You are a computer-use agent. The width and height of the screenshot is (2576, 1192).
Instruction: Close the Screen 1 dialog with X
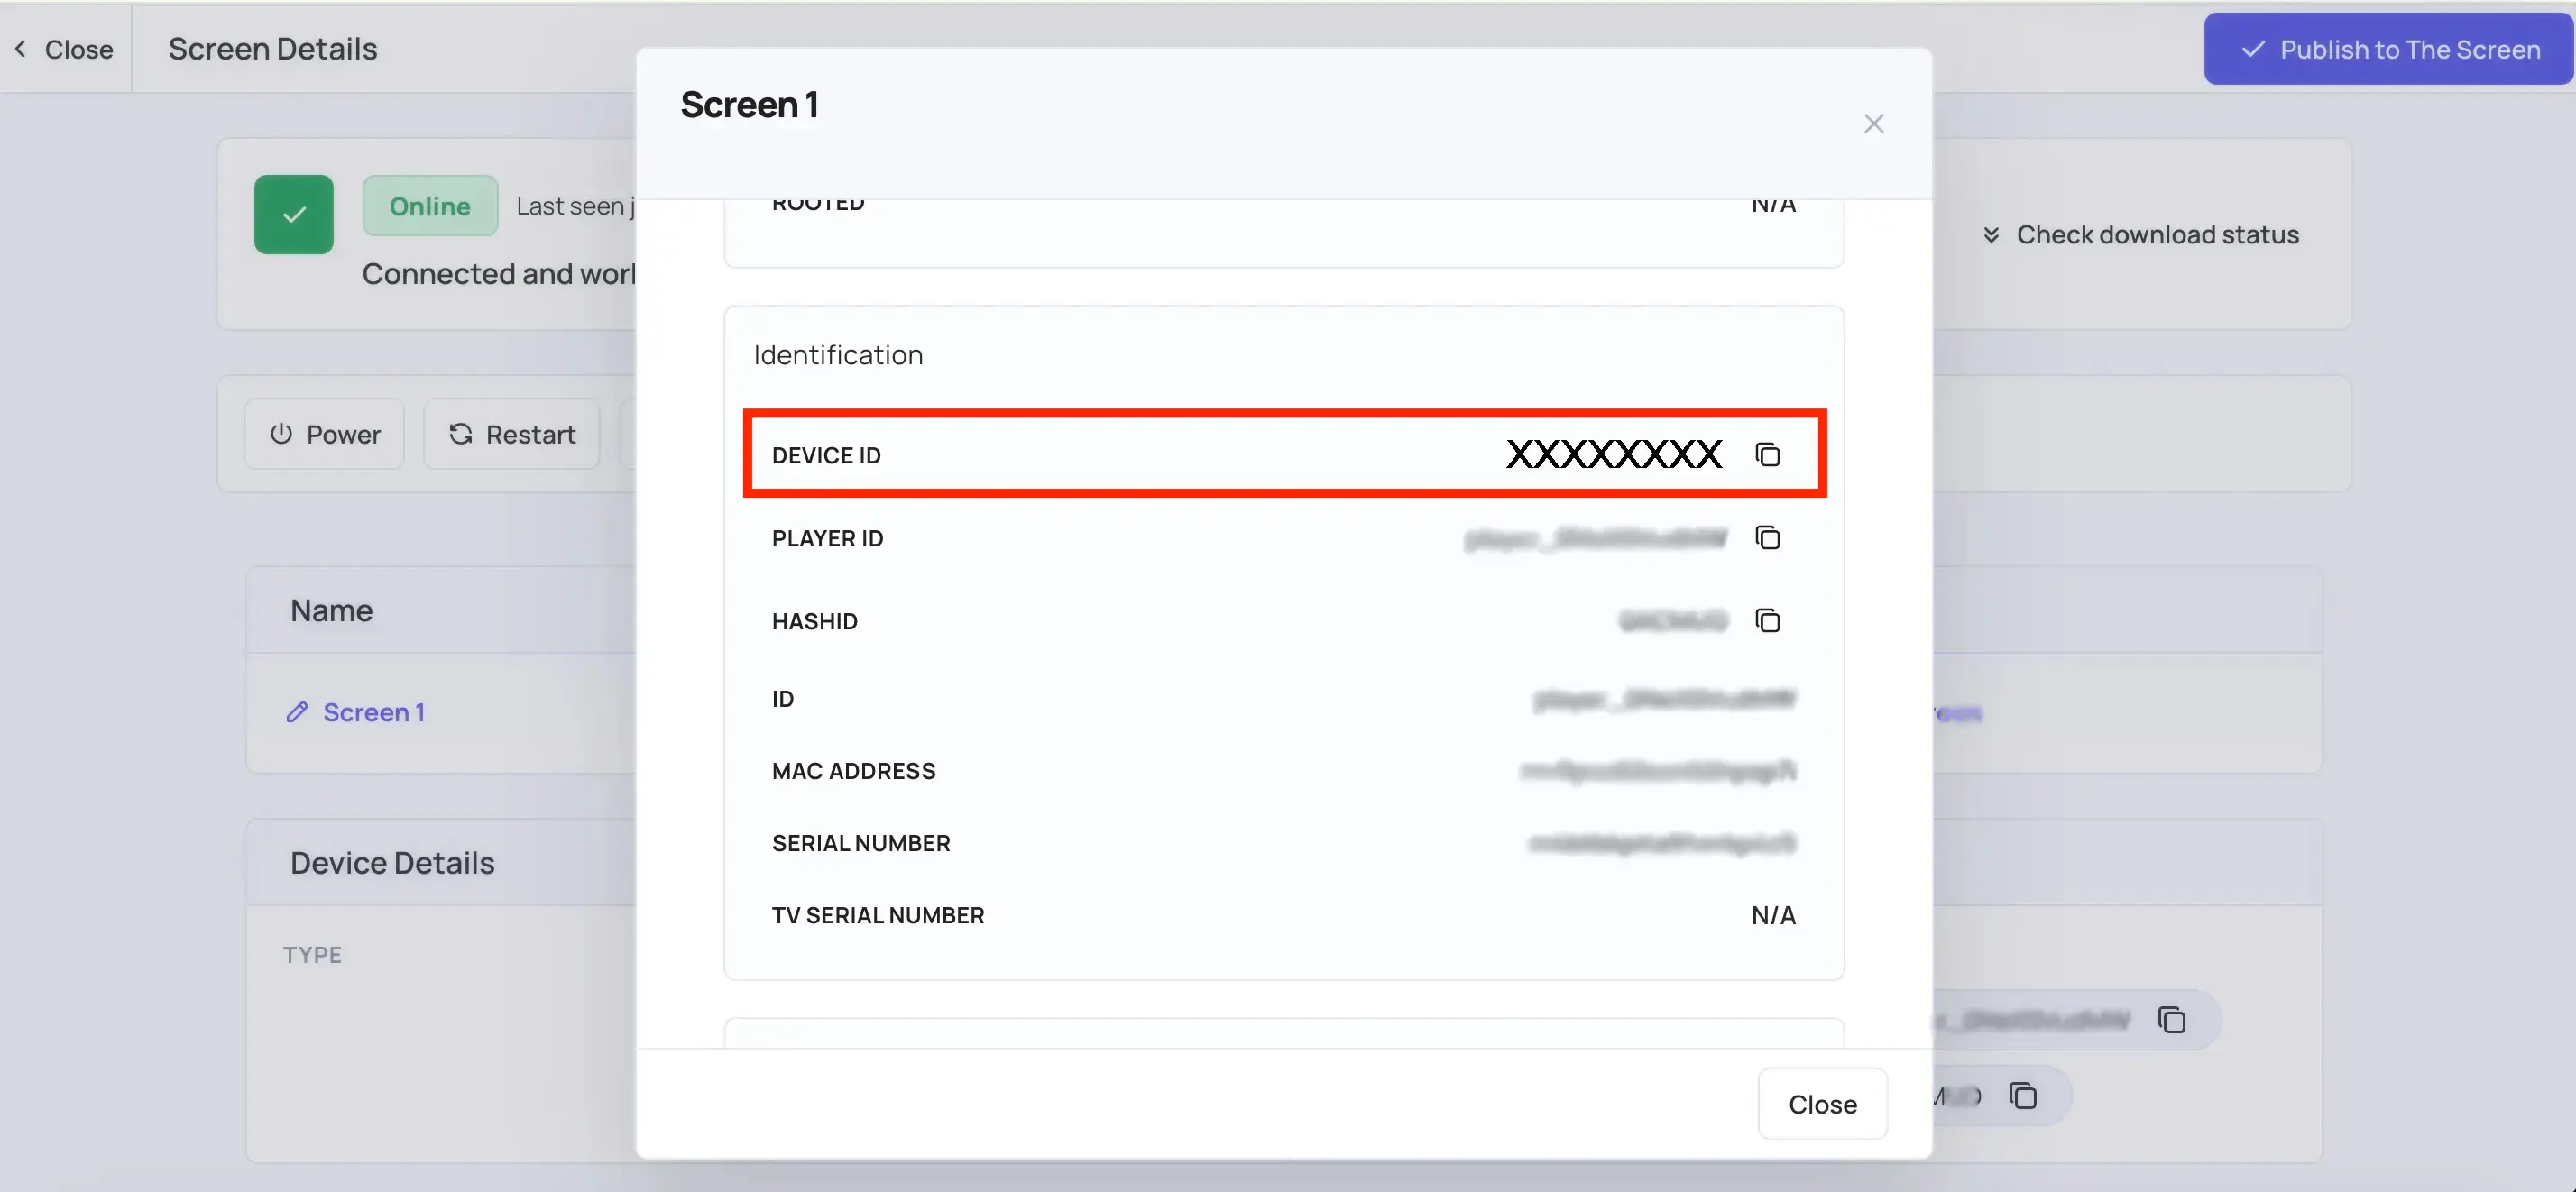tap(1873, 124)
